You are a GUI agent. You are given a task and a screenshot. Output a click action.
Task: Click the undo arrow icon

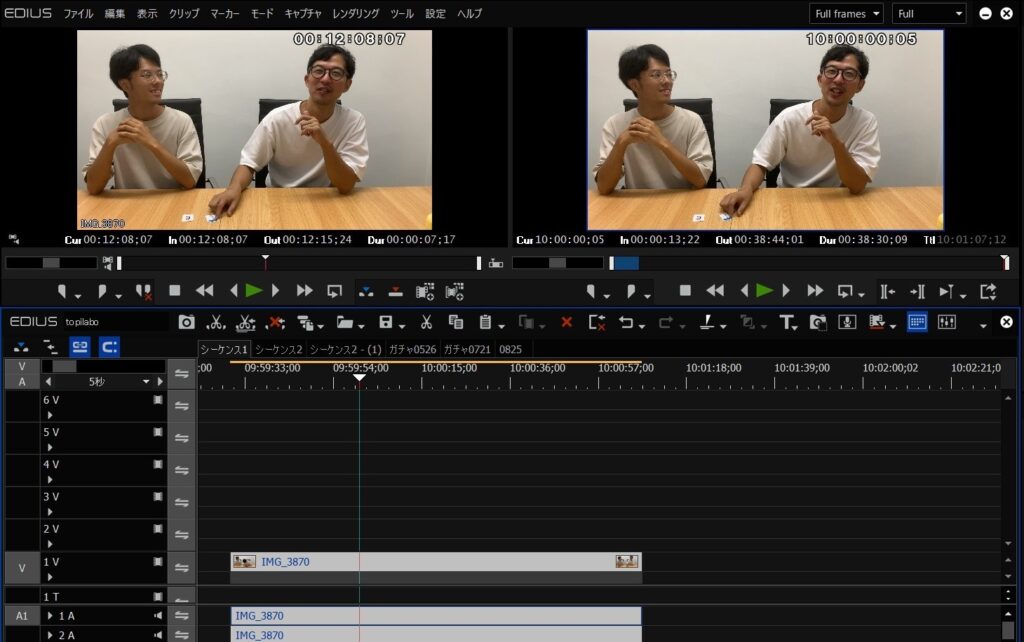tap(626, 322)
